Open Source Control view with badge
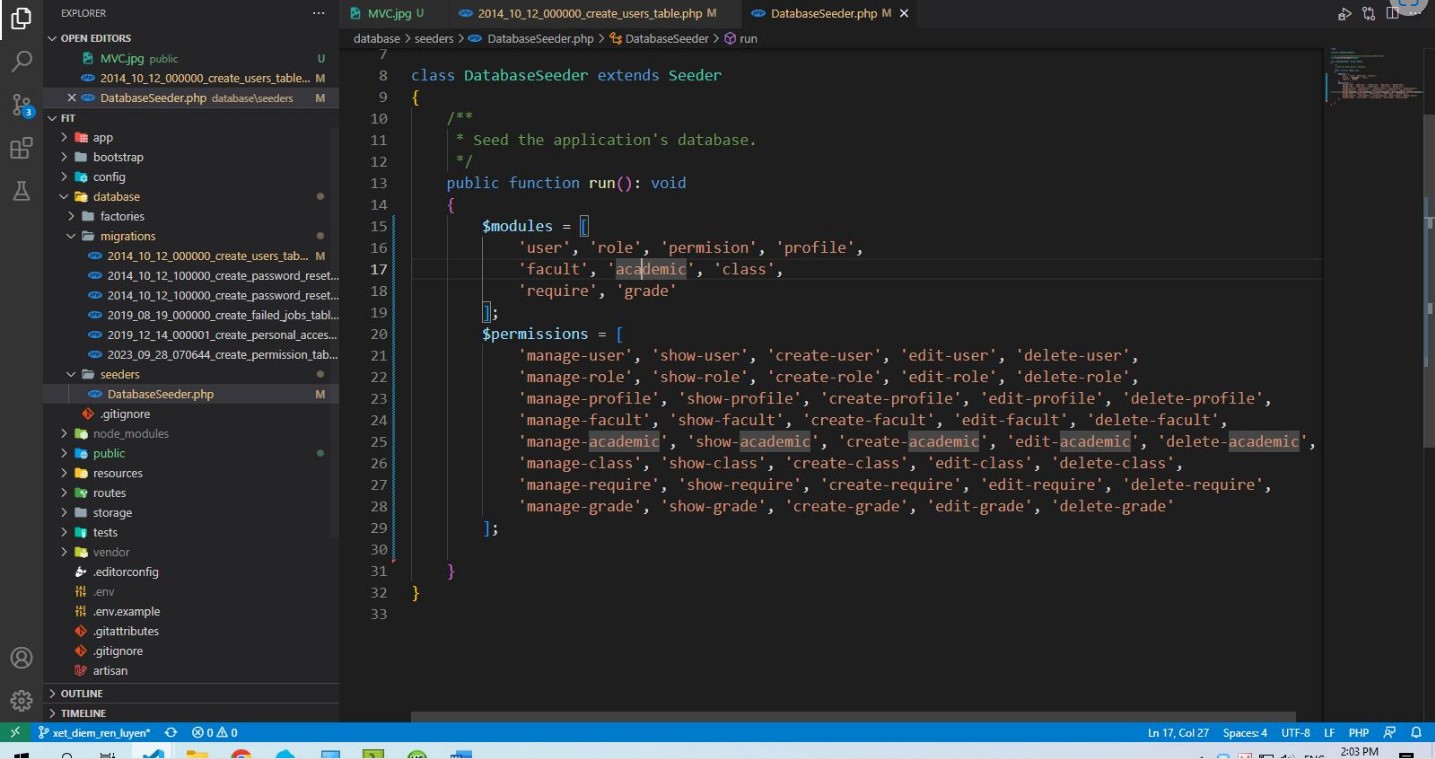1435x759 pixels. point(21,105)
